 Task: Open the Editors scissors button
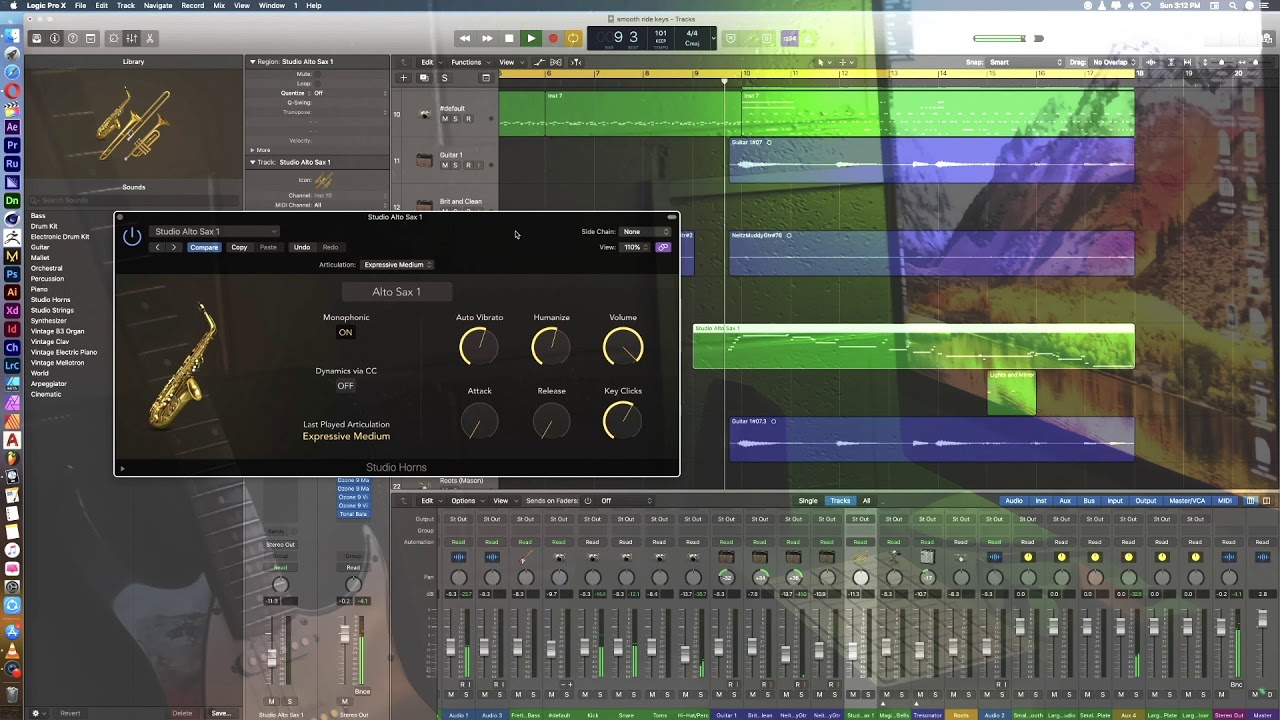tap(150, 39)
